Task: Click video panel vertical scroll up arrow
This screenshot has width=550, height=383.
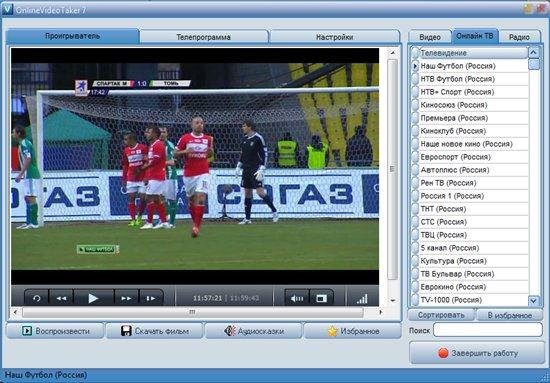Action: (393, 53)
